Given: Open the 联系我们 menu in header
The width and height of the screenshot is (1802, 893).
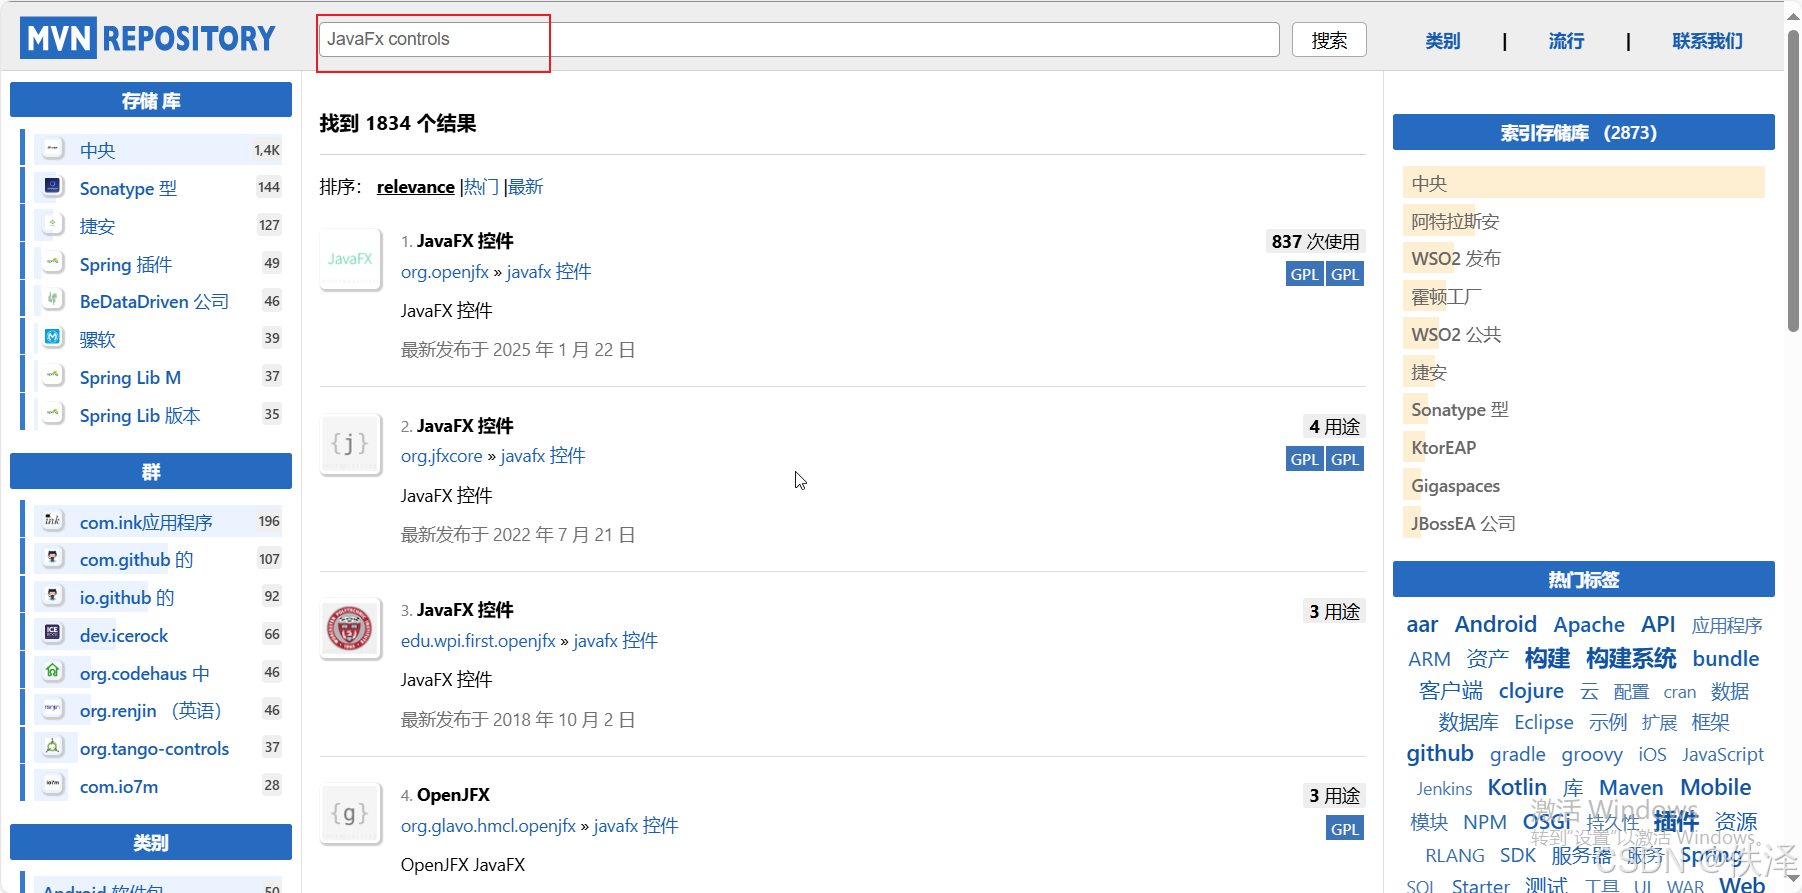Looking at the screenshot, I should tap(1708, 41).
